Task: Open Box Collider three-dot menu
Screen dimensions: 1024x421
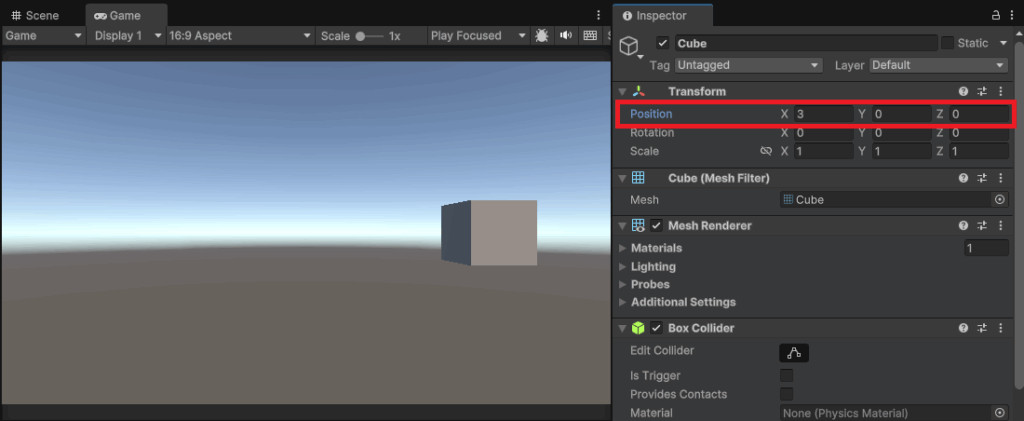Action: (x=1000, y=328)
